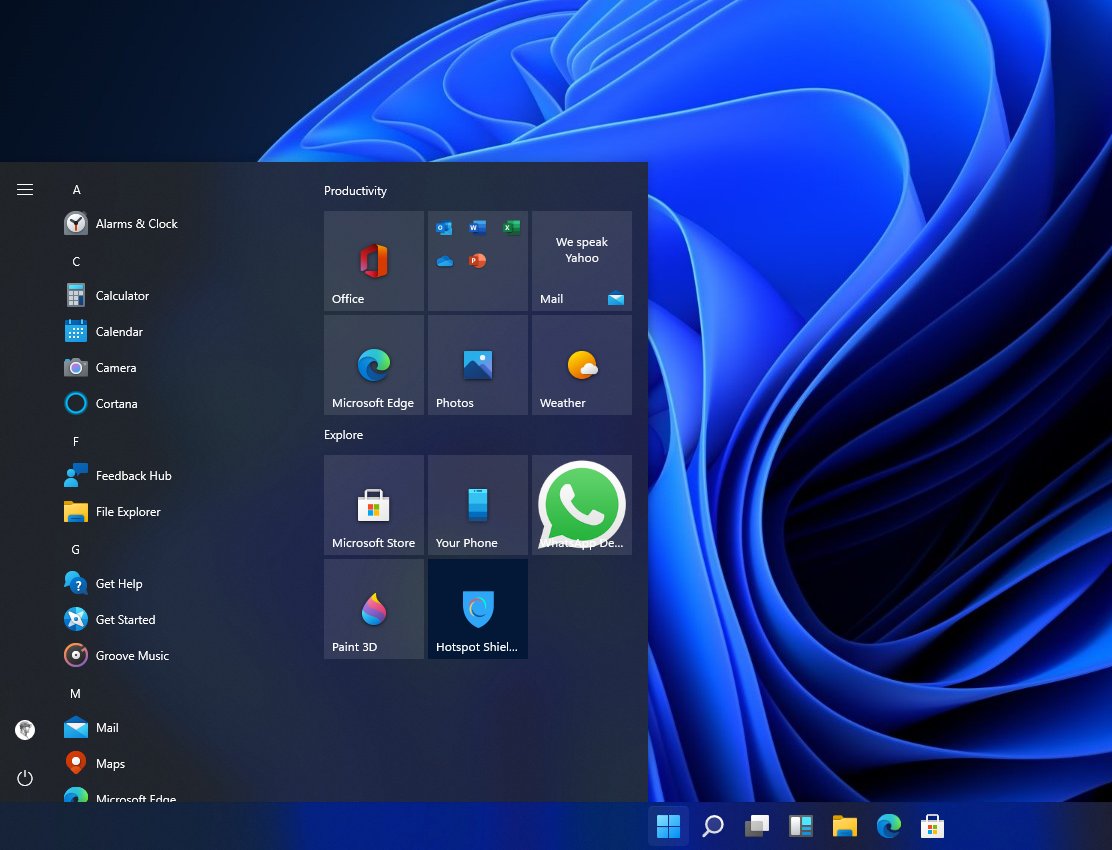Open the user account picture menu
This screenshot has height=850, width=1112.
[25, 729]
